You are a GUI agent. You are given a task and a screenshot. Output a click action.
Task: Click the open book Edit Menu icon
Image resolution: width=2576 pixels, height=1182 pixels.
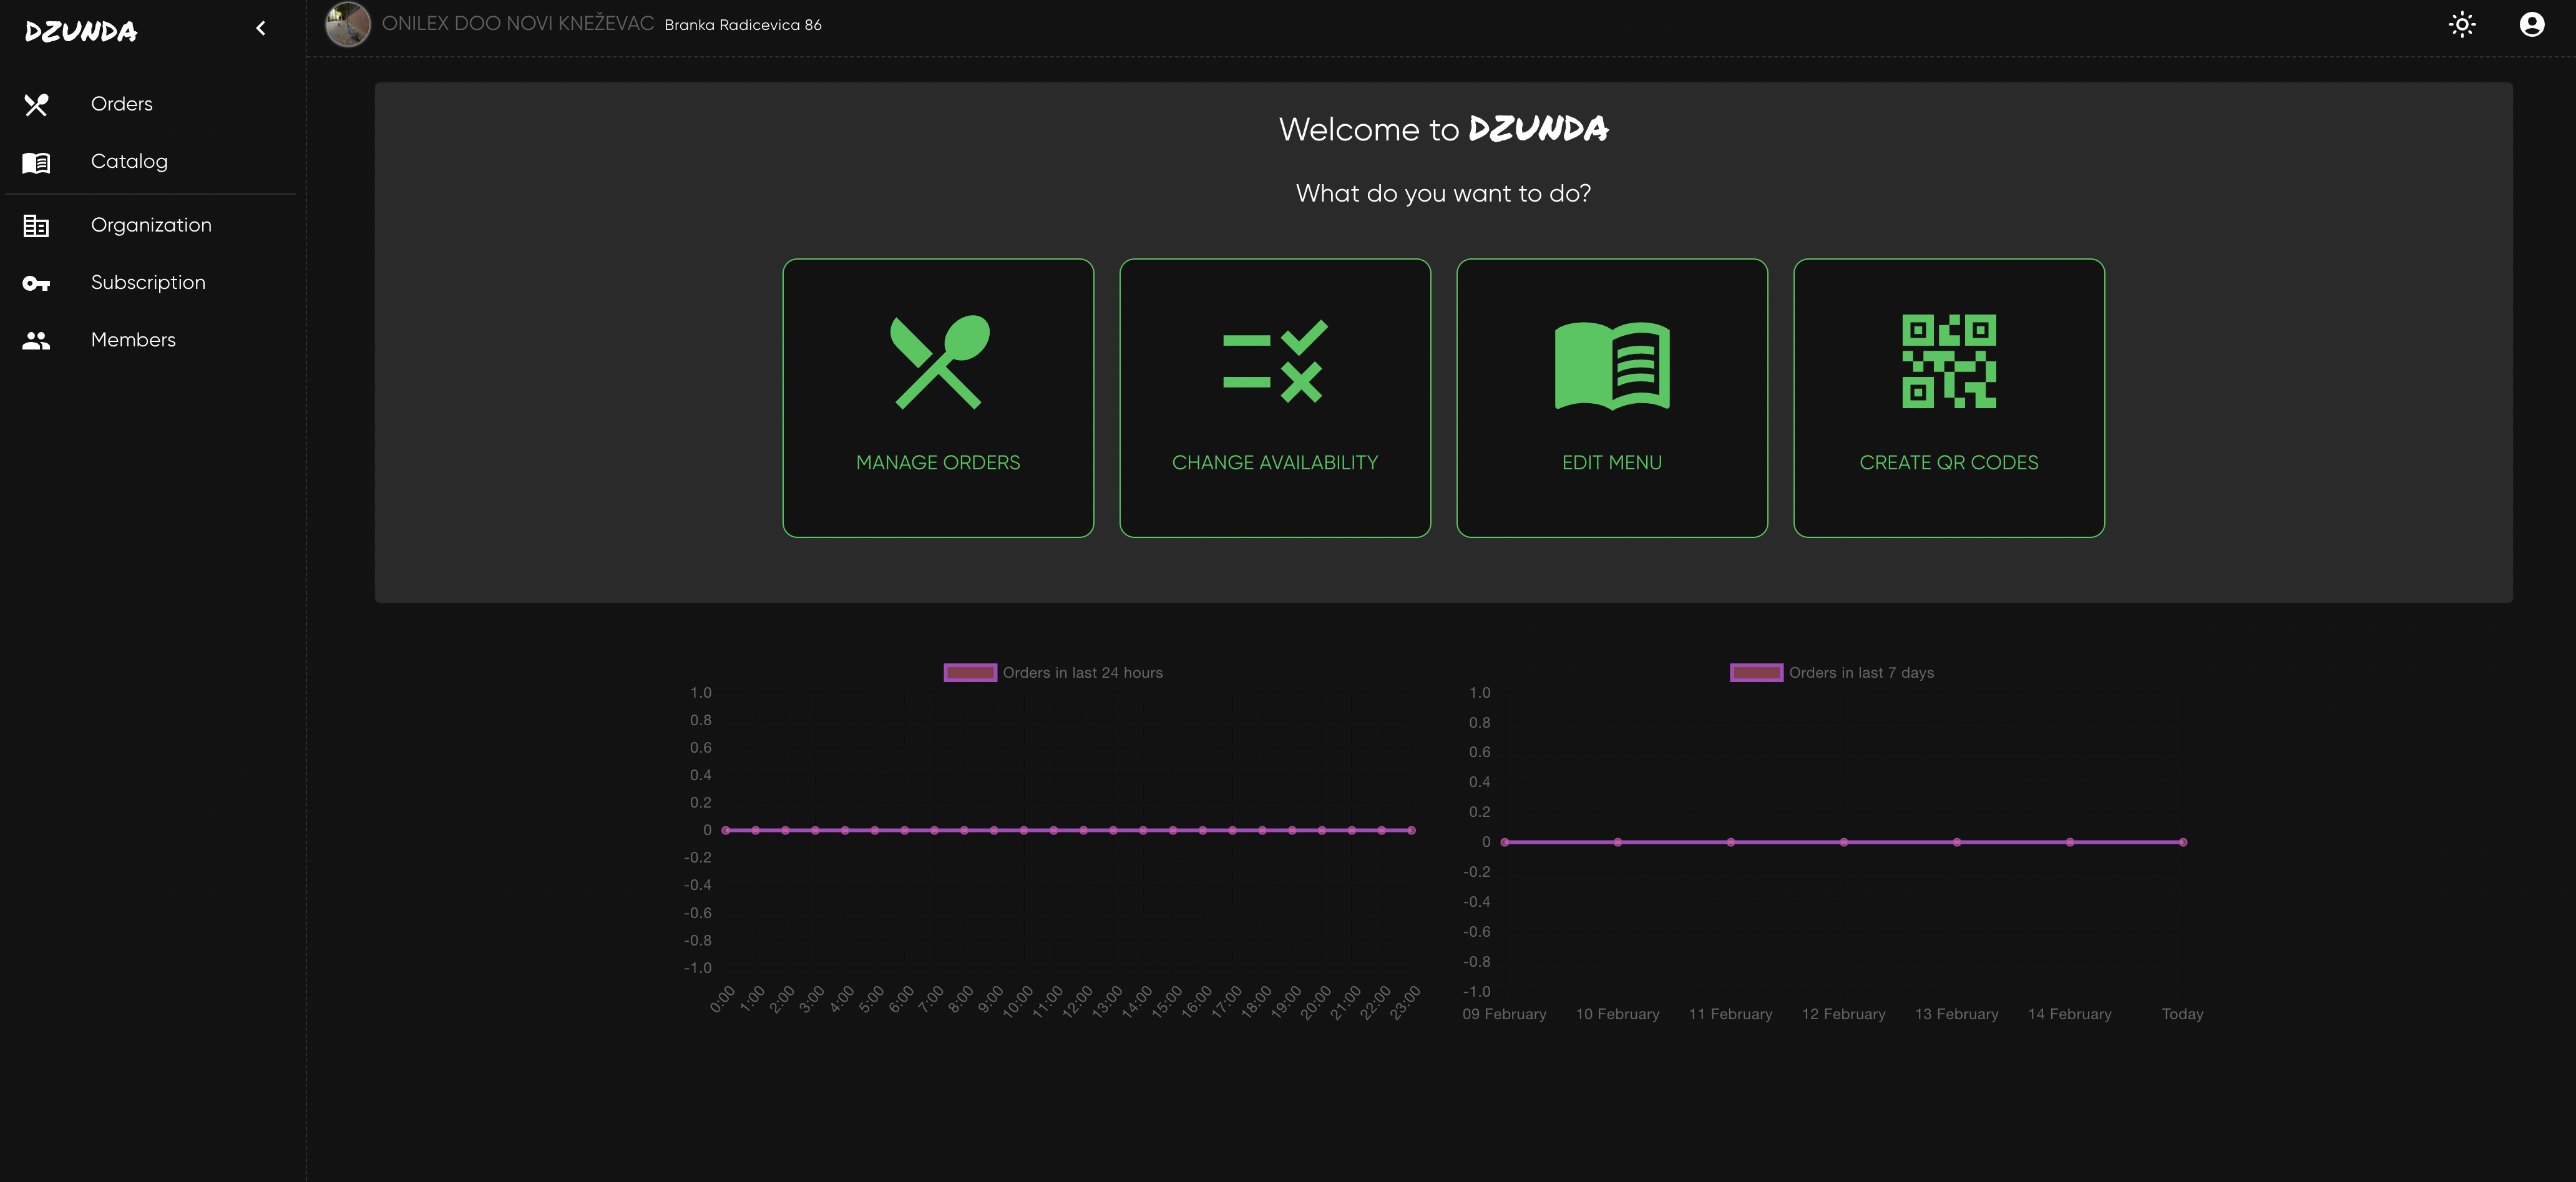pyautogui.click(x=1611, y=365)
